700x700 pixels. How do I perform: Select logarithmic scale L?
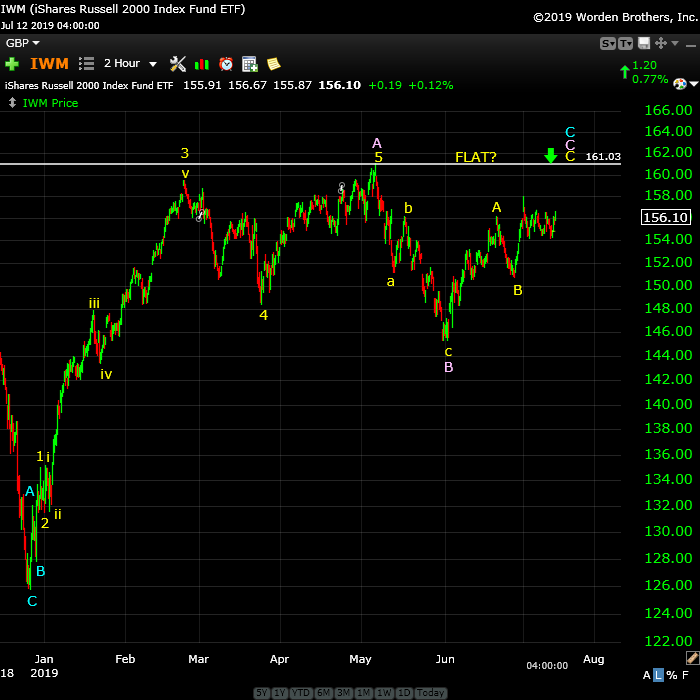tap(658, 675)
